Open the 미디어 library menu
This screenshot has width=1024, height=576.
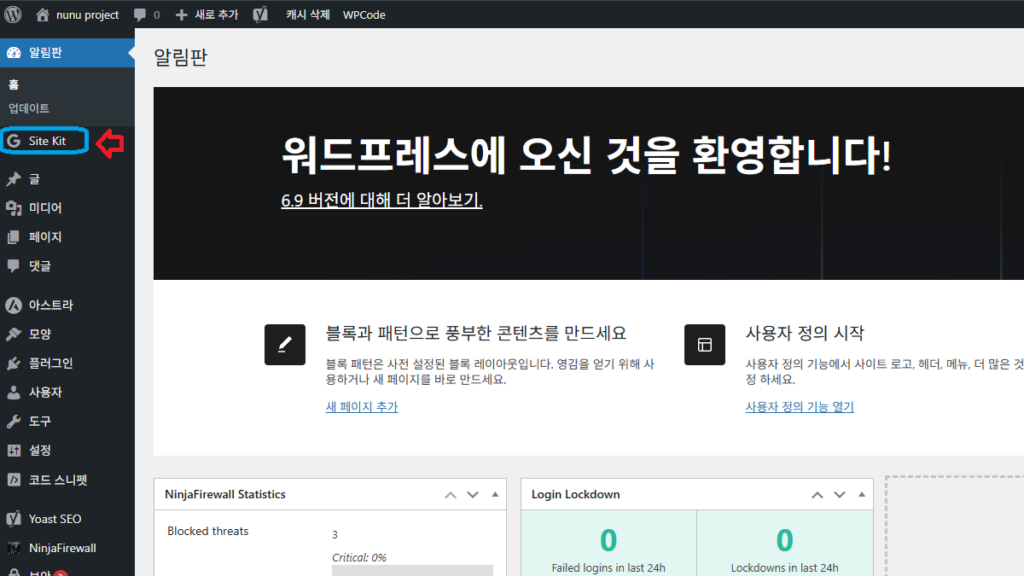[x=45, y=208]
